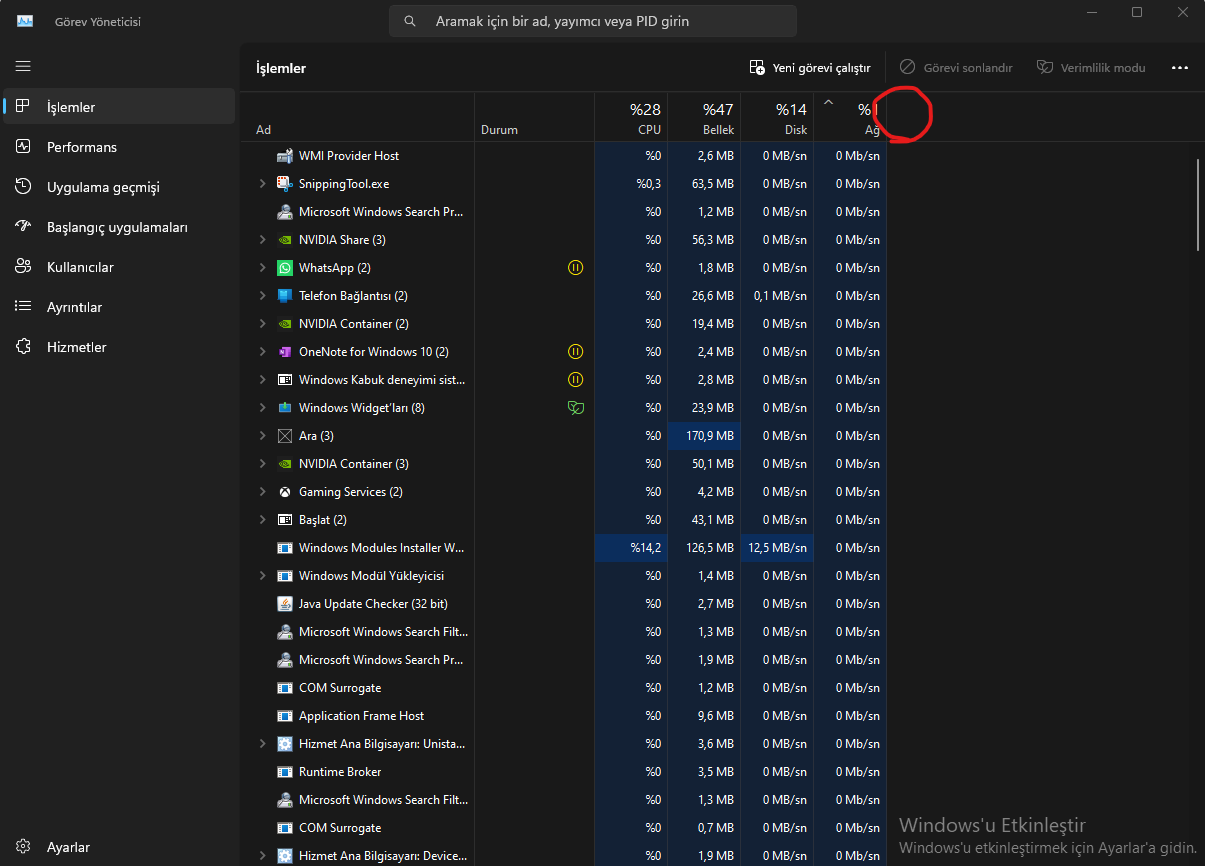Select the Başlangıç uygulamaları icon
This screenshot has width=1205, height=866.
(24, 227)
